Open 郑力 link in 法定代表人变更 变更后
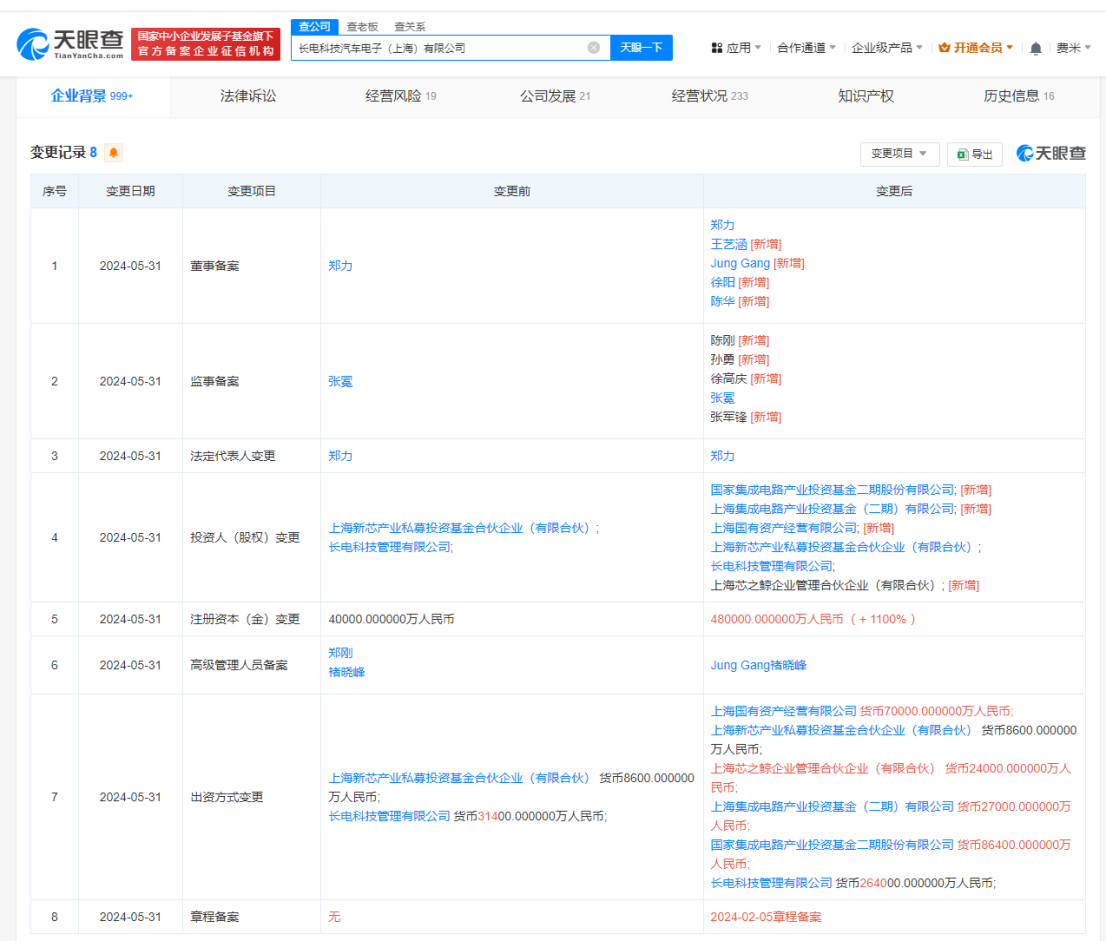This screenshot has height=941, width=1106. click(x=722, y=456)
